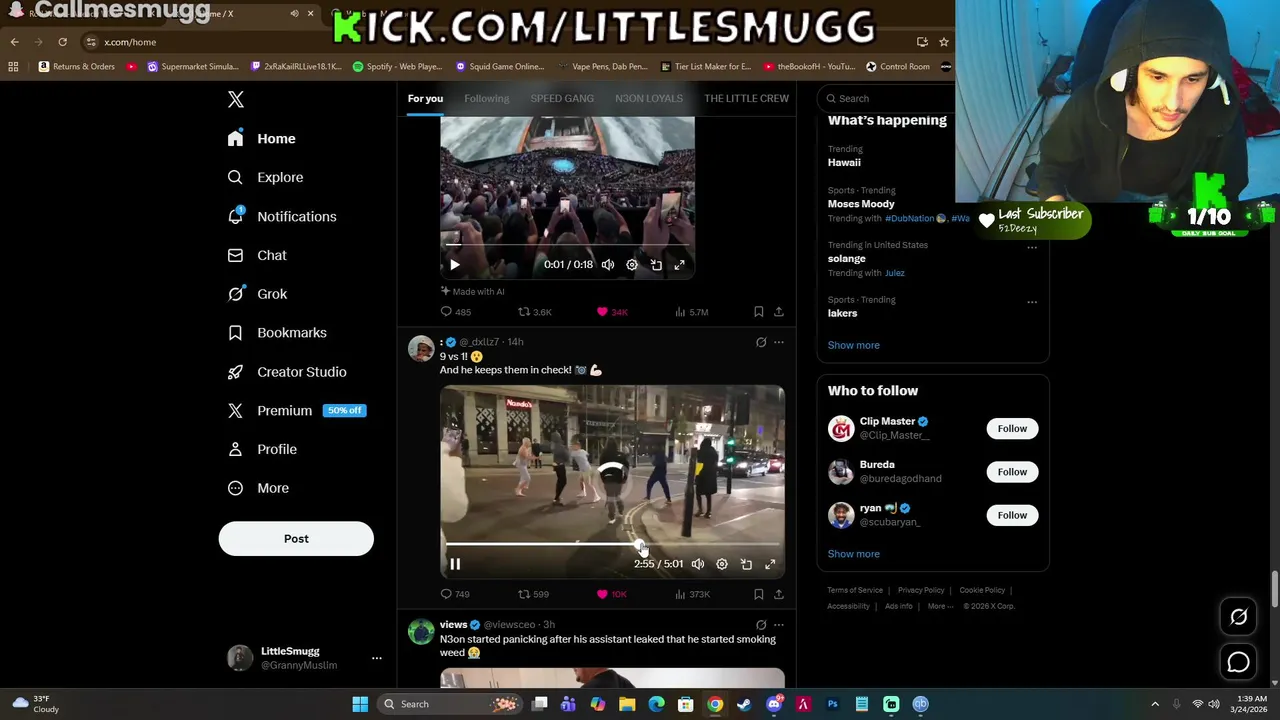Open more options on @_dxllz7 post

[x=779, y=342]
